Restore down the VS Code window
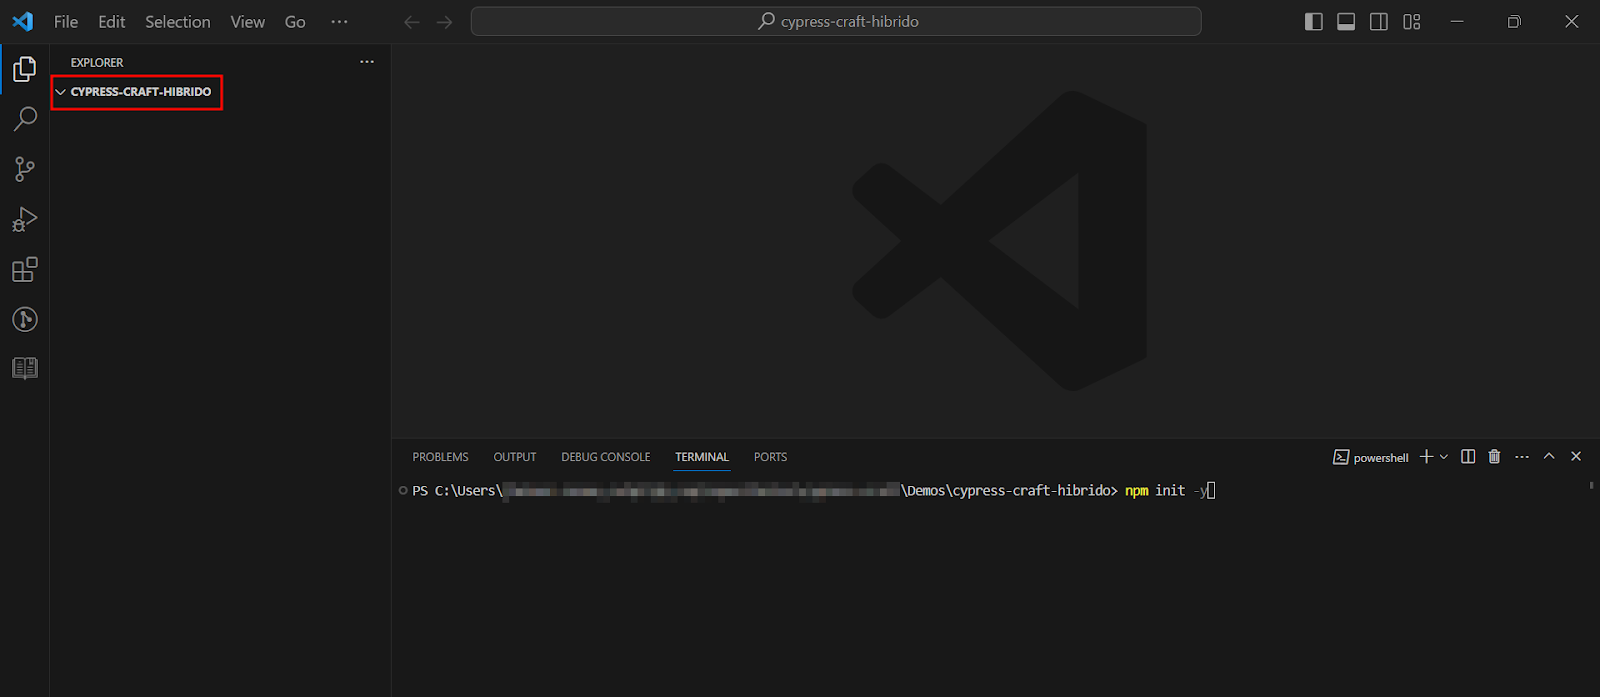Viewport: 1600px width, 697px height. click(x=1514, y=21)
